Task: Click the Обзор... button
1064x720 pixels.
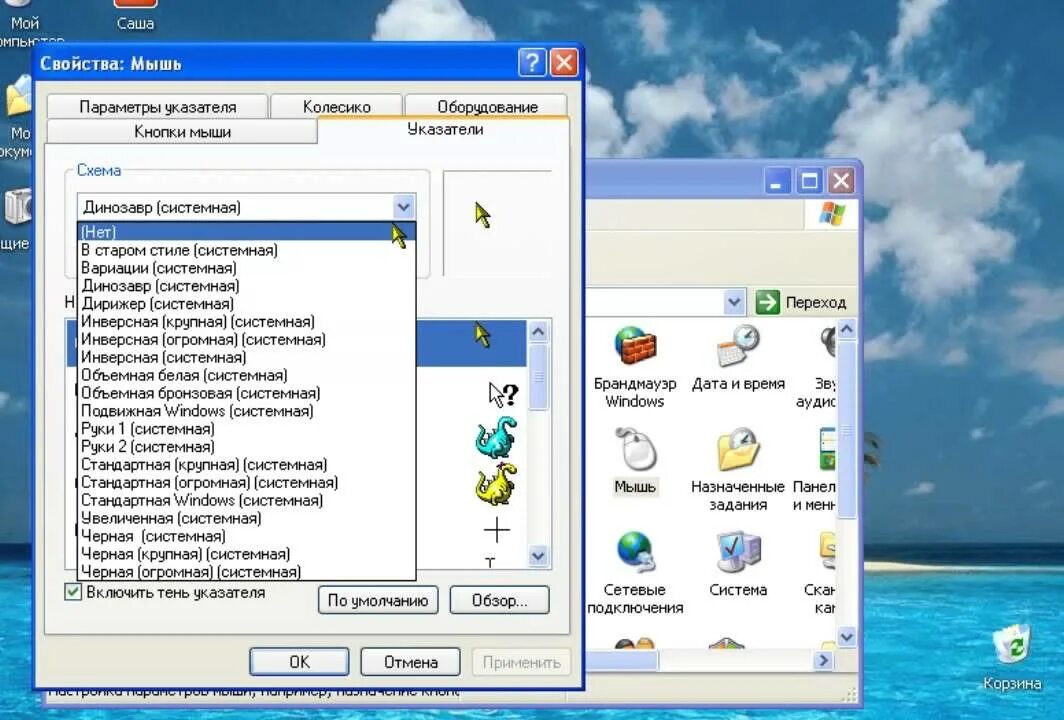Action: pyautogui.click(x=499, y=601)
